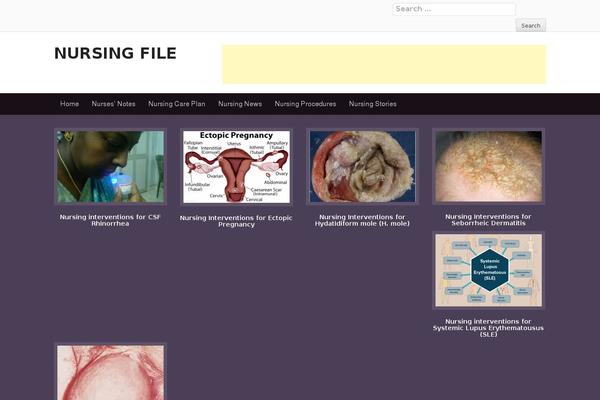The width and height of the screenshot is (600, 400).
Task: Open the Nursing Procedures menu item
Action: (x=305, y=104)
